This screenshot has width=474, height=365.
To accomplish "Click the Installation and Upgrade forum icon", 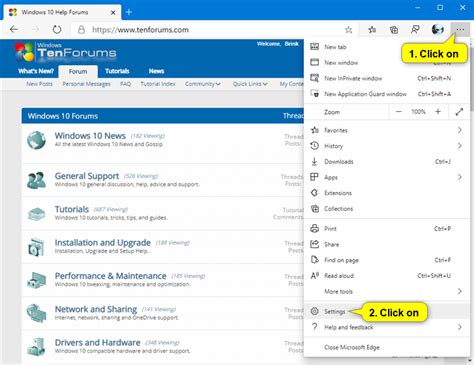I will (36, 247).
